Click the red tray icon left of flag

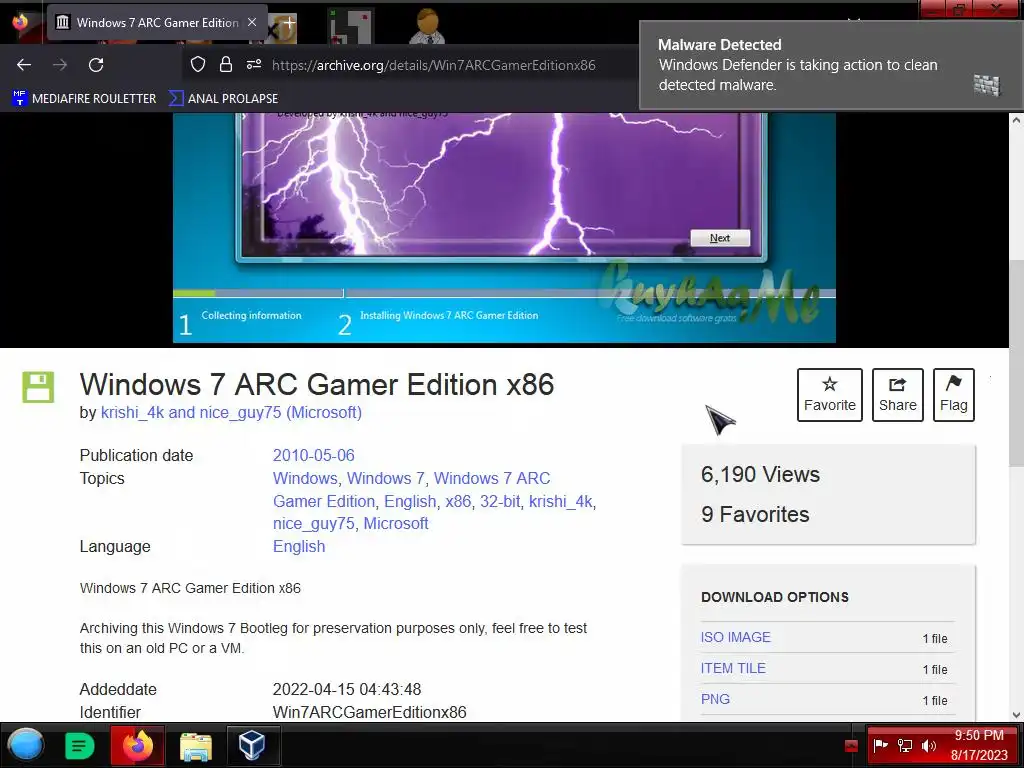tap(851, 746)
